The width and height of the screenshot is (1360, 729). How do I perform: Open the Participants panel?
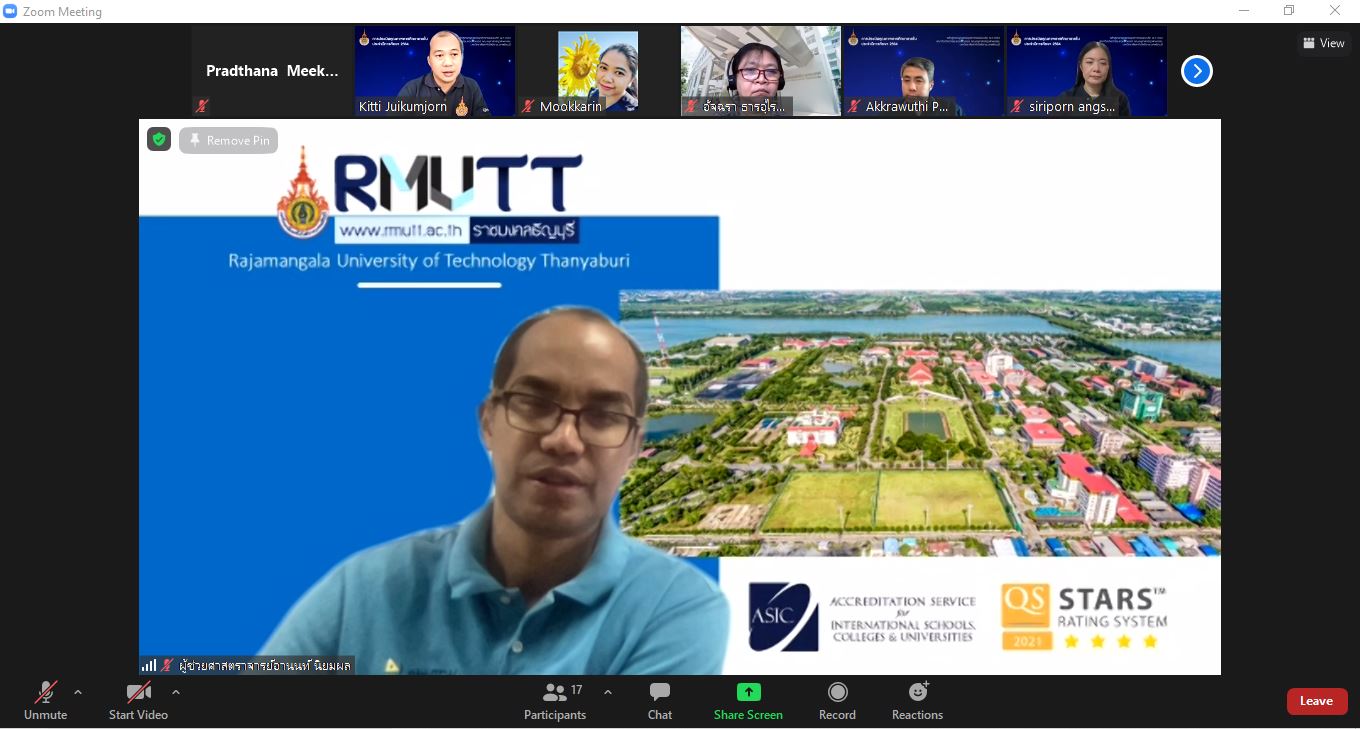tap(555, 700)
